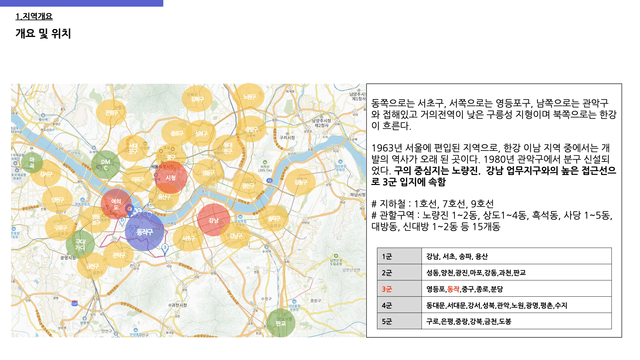Screen dimensions: 640x360
Task: Select the green 구디/가디 circle marker
Action: [x=80, y=244]
